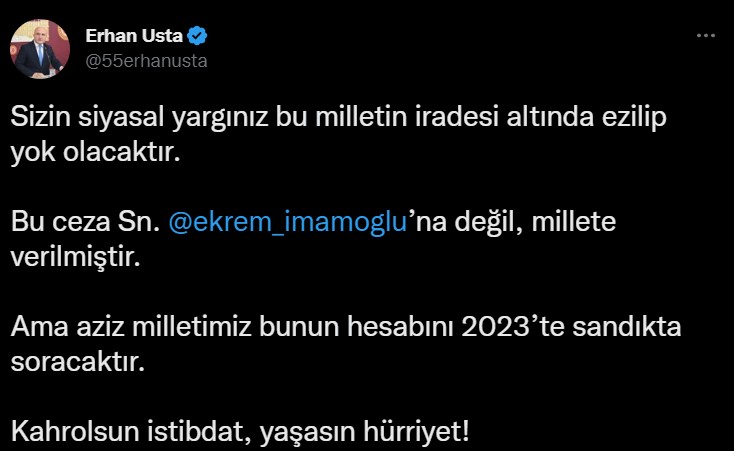The image size is (734, 451).
Task: Click the blue verified badge
Action: point(198,37)
